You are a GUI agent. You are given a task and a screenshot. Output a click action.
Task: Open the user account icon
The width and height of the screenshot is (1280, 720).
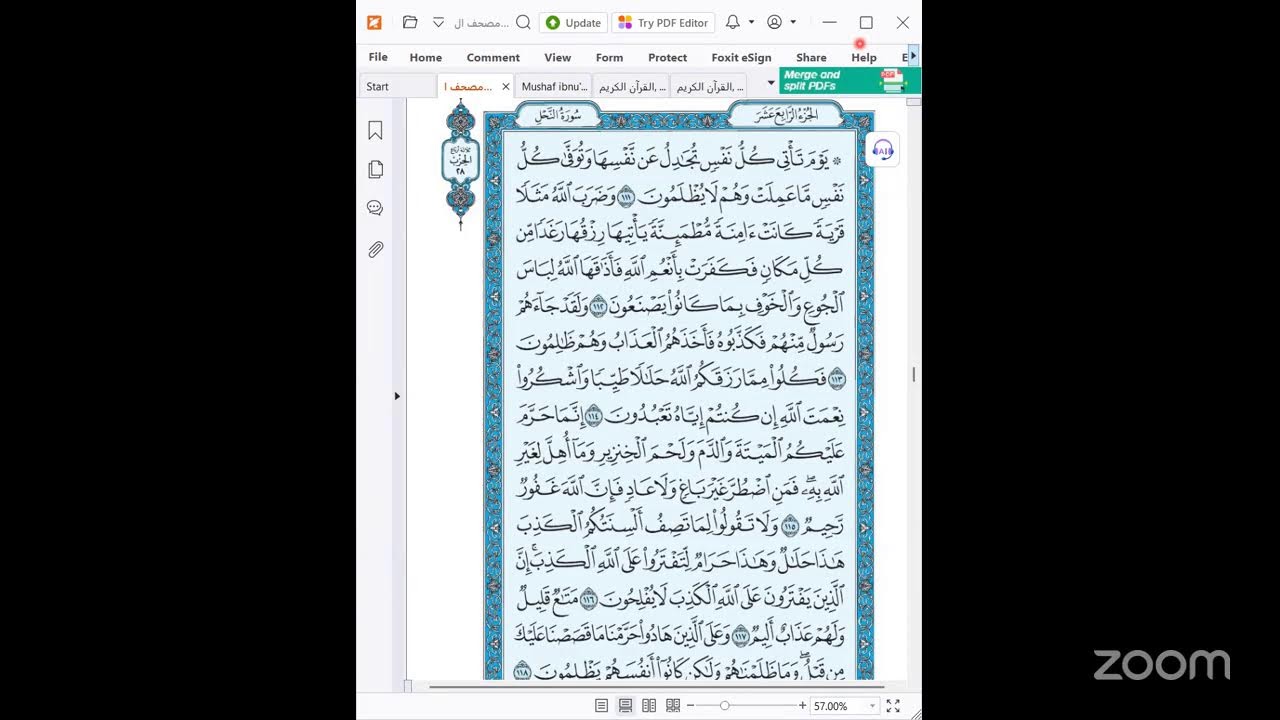pyautogui.click(x=774, y=22)
